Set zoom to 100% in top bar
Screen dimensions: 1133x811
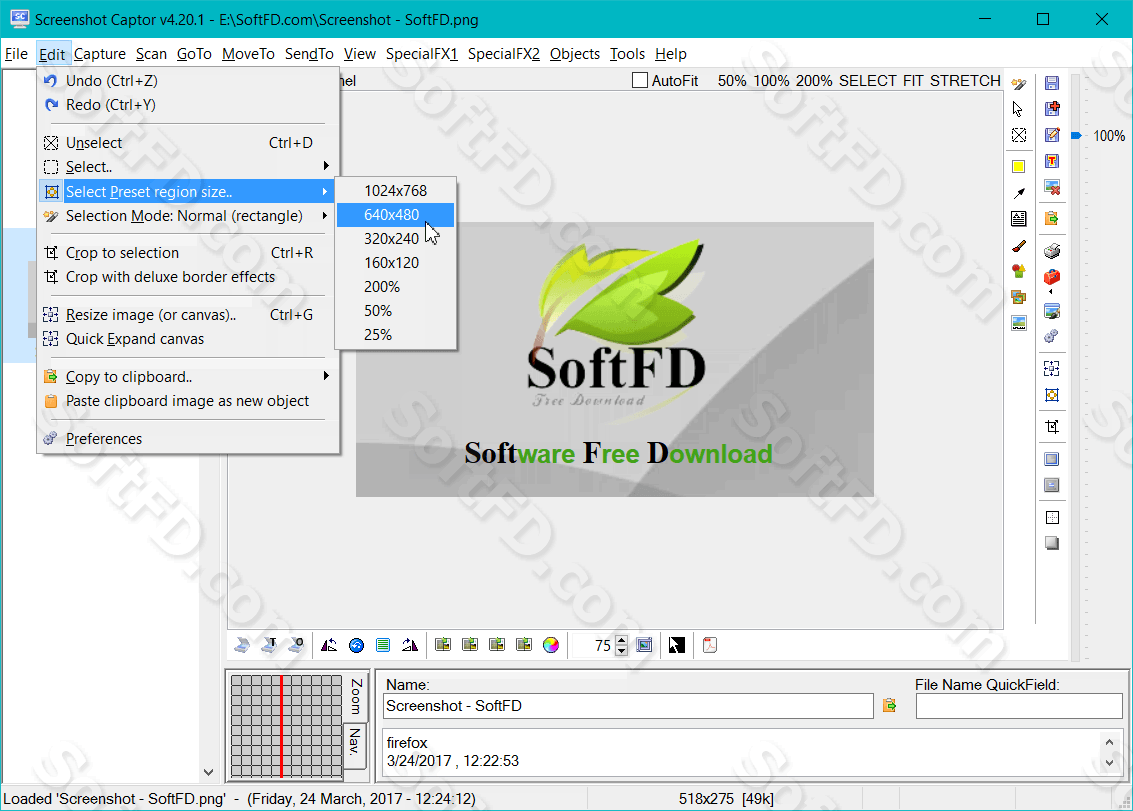pyautogui.click(x=772, y=81)
